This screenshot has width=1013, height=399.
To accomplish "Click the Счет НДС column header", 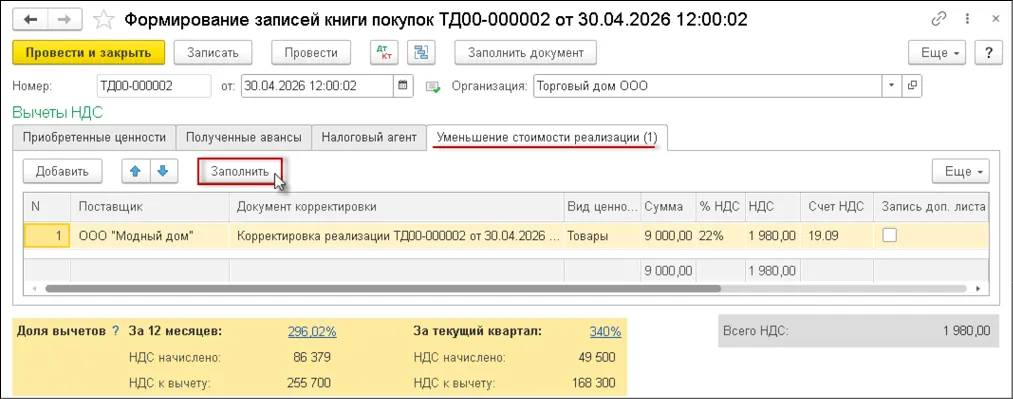I will click(837, 207).
